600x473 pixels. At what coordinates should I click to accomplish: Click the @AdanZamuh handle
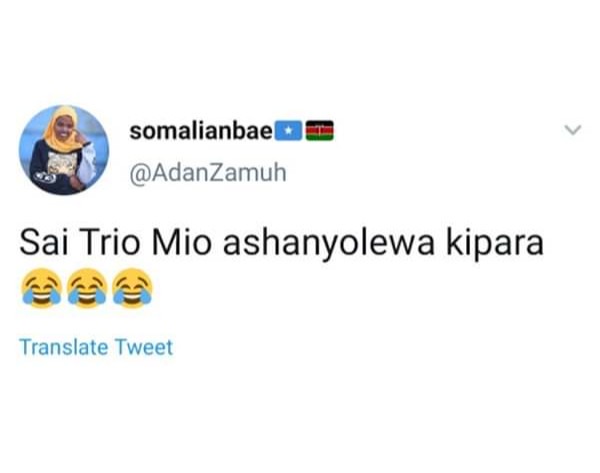208,173
